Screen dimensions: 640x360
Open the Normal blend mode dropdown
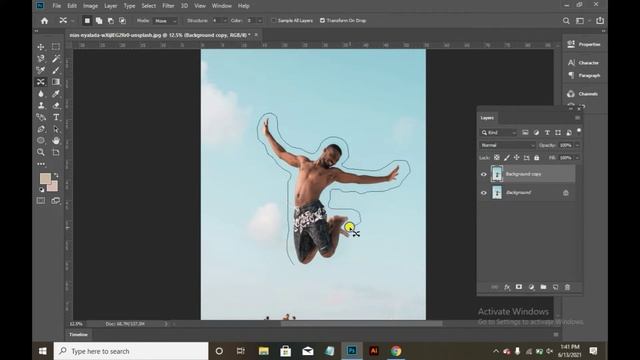(x=507, y=145)
